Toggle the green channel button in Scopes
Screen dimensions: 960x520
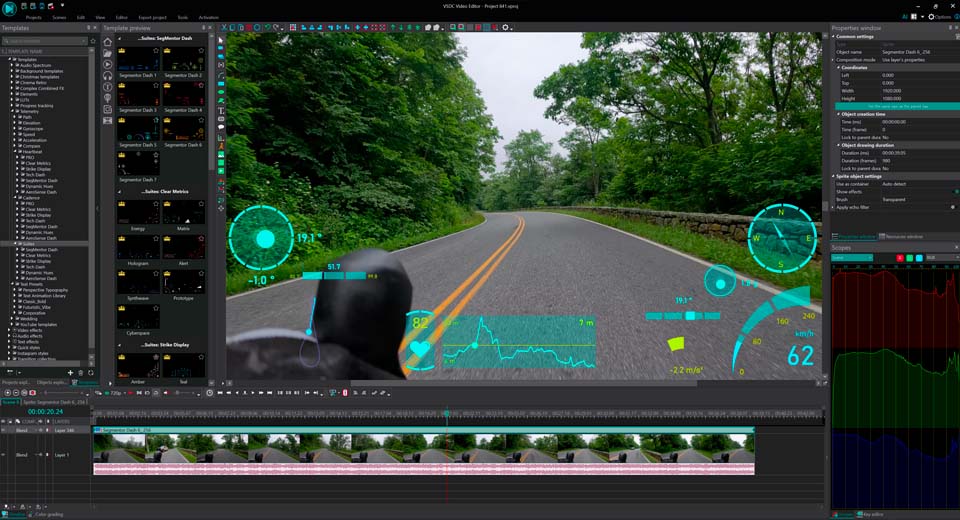tap(910, 258)
